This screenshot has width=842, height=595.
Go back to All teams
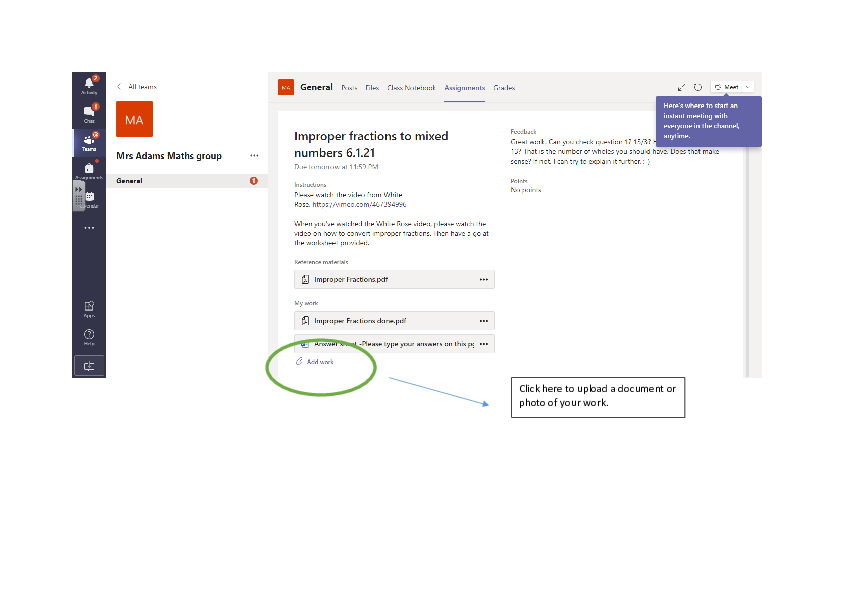[136, 87]
